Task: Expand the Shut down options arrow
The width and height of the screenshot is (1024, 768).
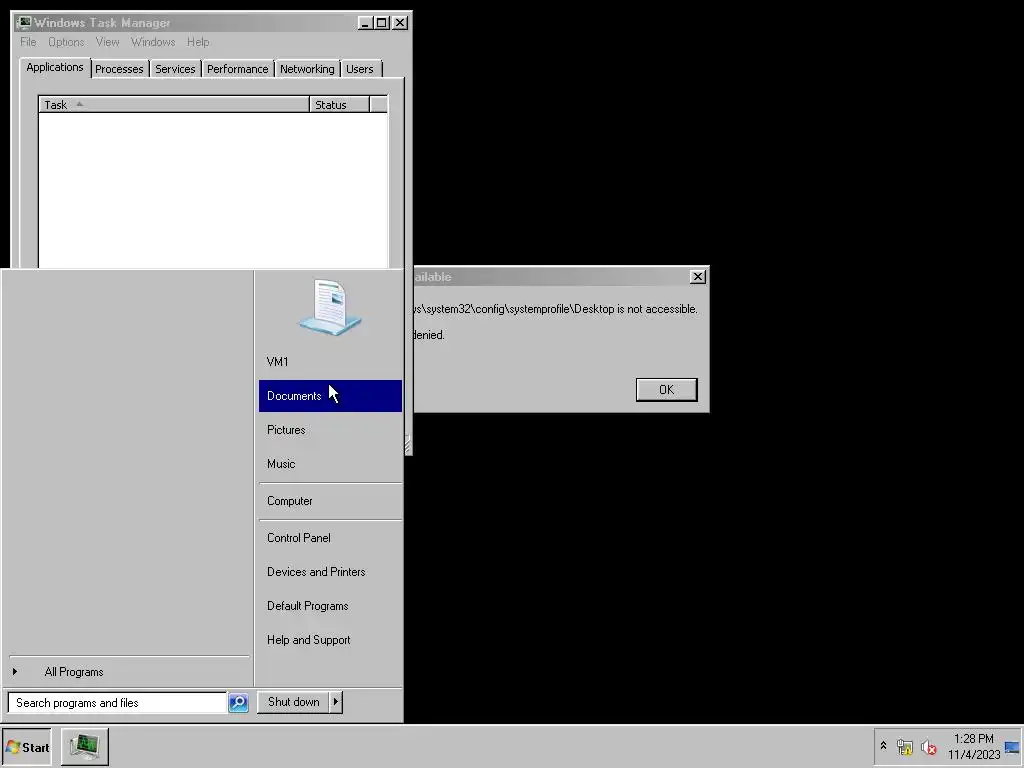Action: click(x=336, y=702)
